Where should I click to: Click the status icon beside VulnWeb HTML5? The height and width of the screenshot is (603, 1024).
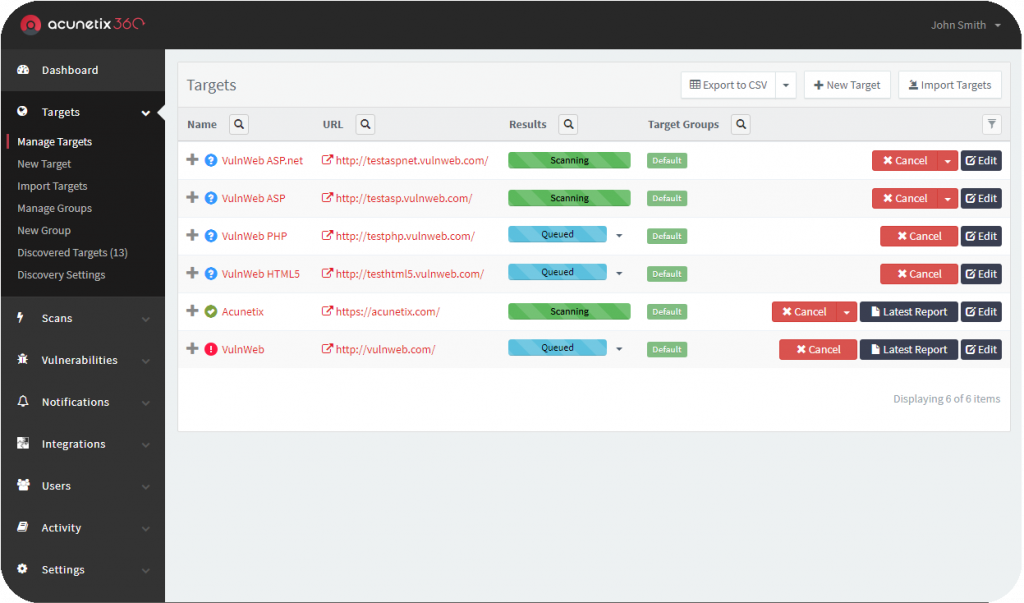click(211, 274)
